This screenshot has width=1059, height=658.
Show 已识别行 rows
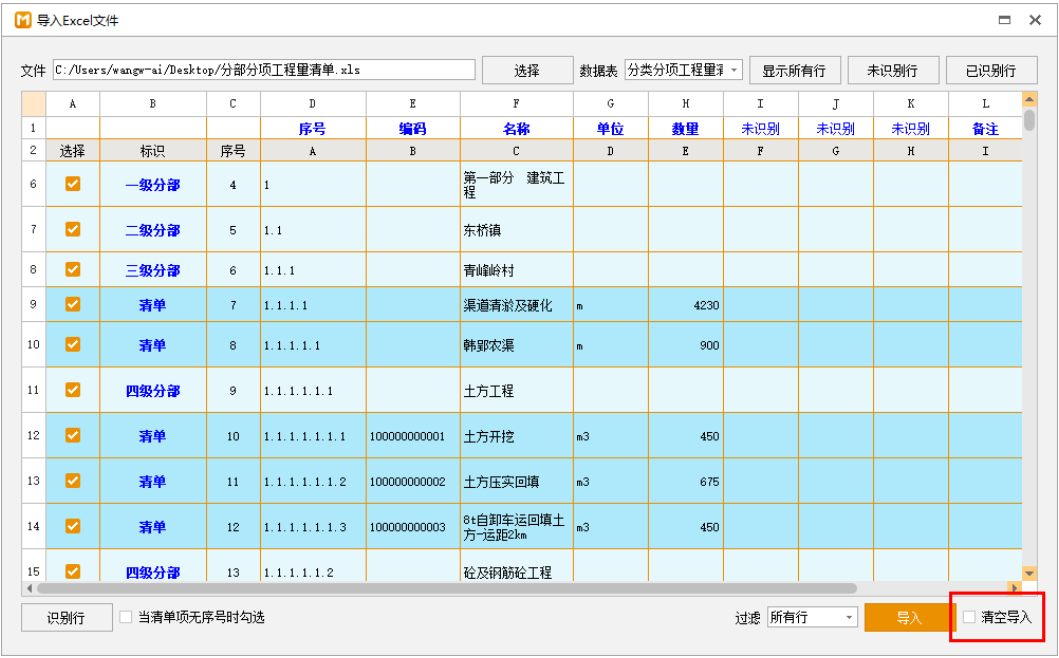(x=990, y=70)
